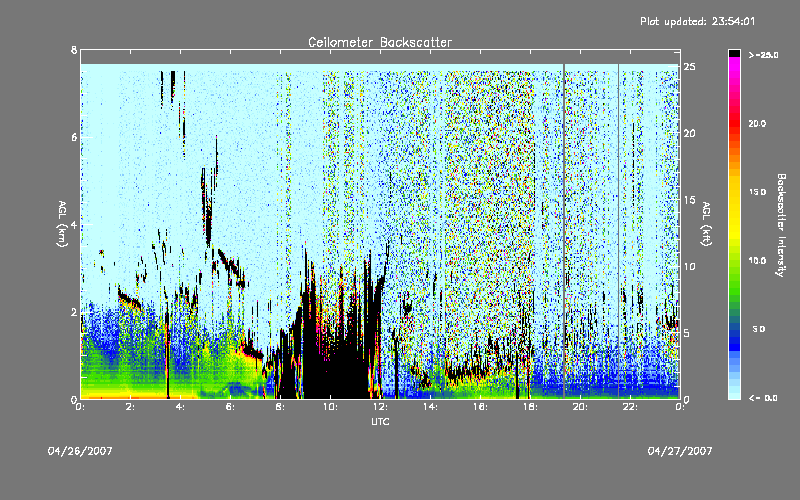The image size is (800, 500).
Task: Click the "14:" hour tick on UTC axis
Action: 430,407
